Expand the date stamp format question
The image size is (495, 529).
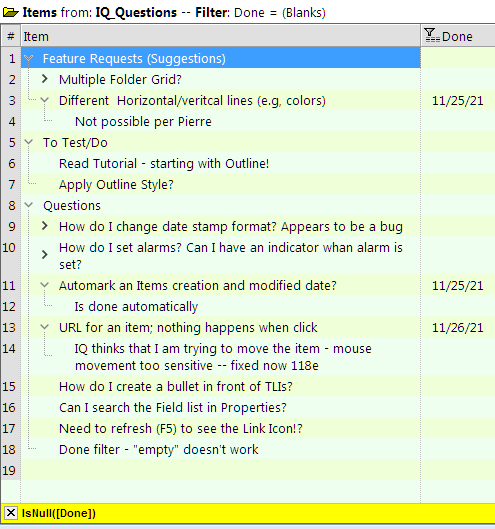point(45,226)
